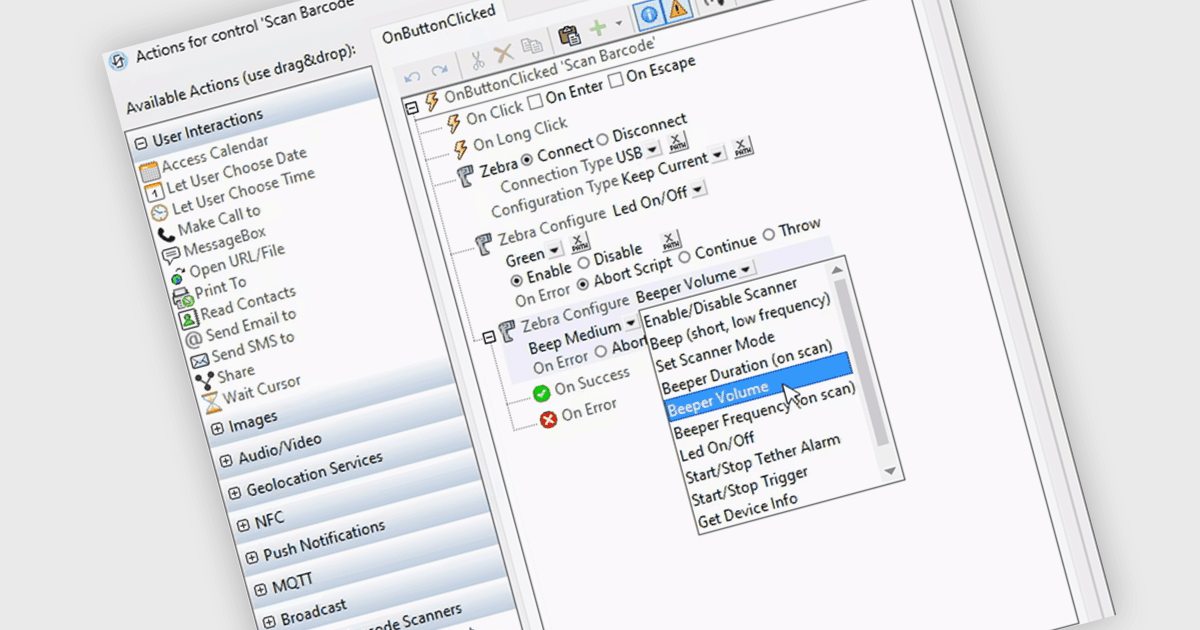
Task: Click the Paste clipboard icon
Action: coord(570,38)
